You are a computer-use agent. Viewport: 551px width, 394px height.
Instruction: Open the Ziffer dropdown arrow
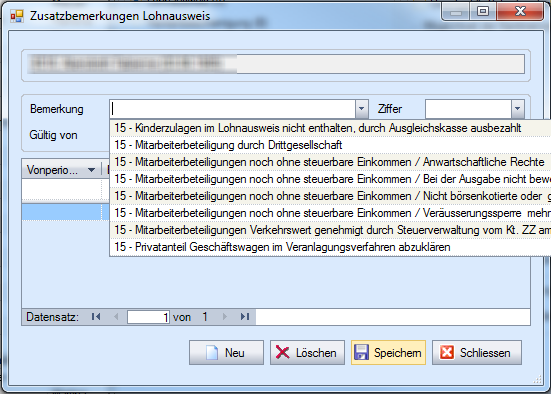pyautogui.click(x=517, y=109)
